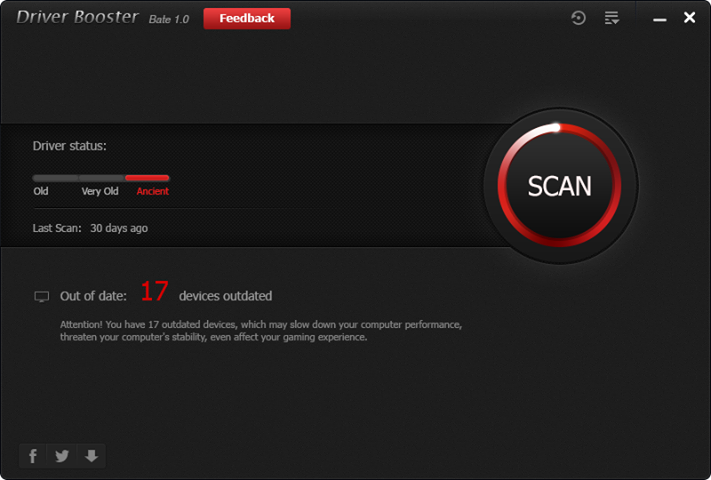Click the 'devices outdated' text
The image size is (711, 480).
click(225, 296)
